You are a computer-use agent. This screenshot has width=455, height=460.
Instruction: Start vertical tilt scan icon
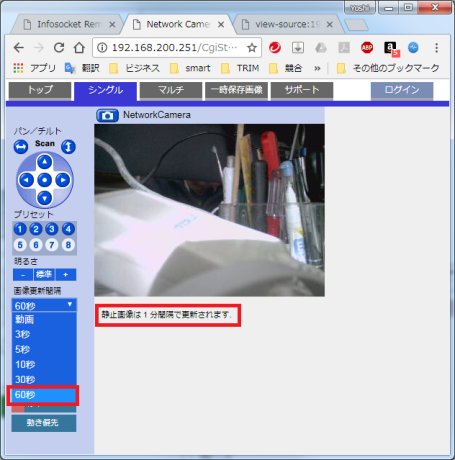pos(68,147)
